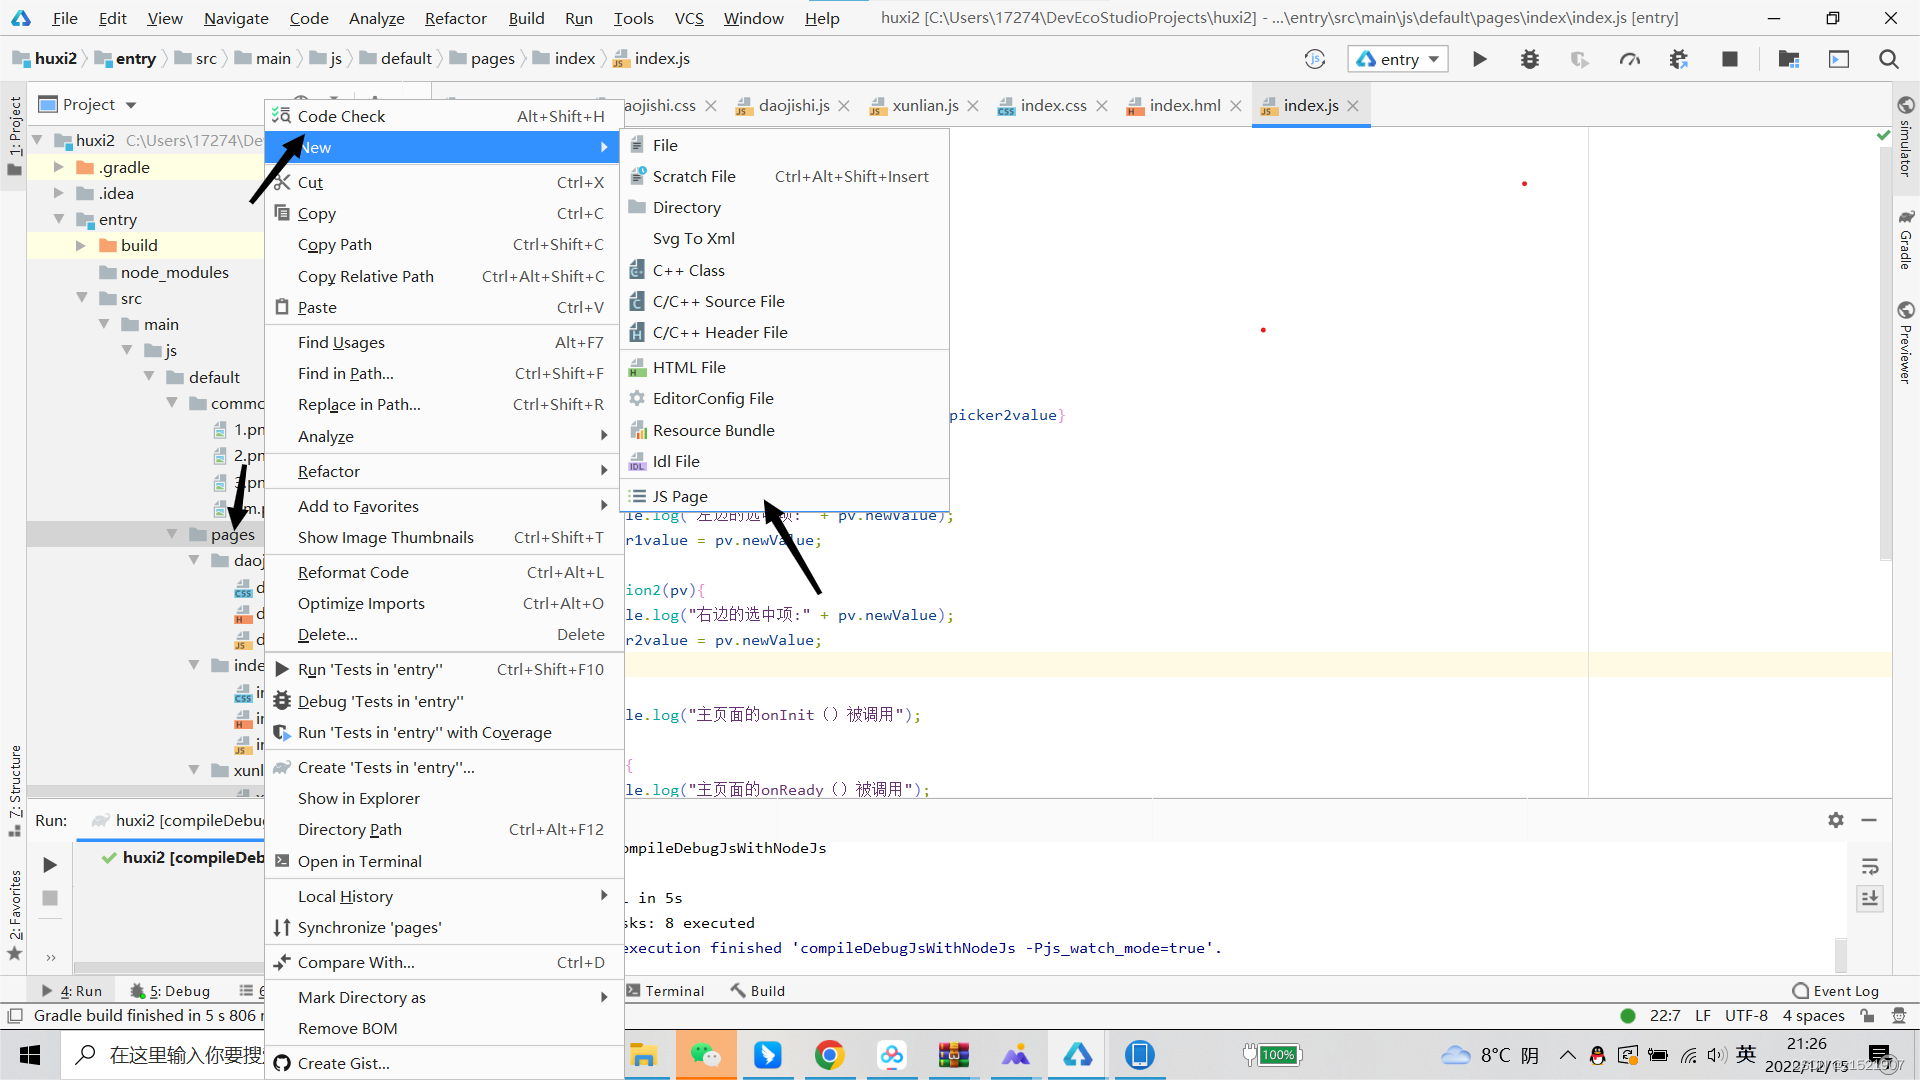
Task: Collapse the default folder
Action: click(149, 377)
